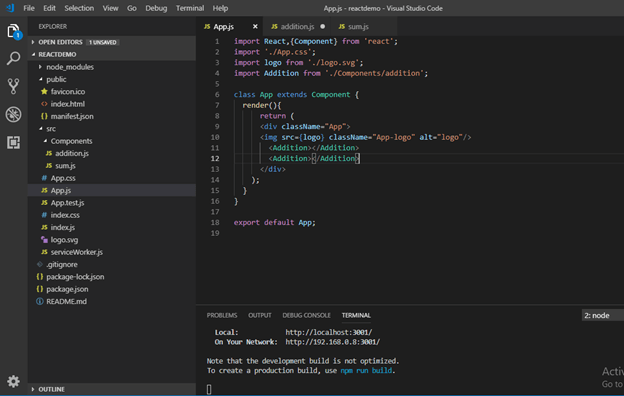624x396 pixels.
Task: Open index.js in the file tree
Action: pyautogui.click(x=62, y=227)
